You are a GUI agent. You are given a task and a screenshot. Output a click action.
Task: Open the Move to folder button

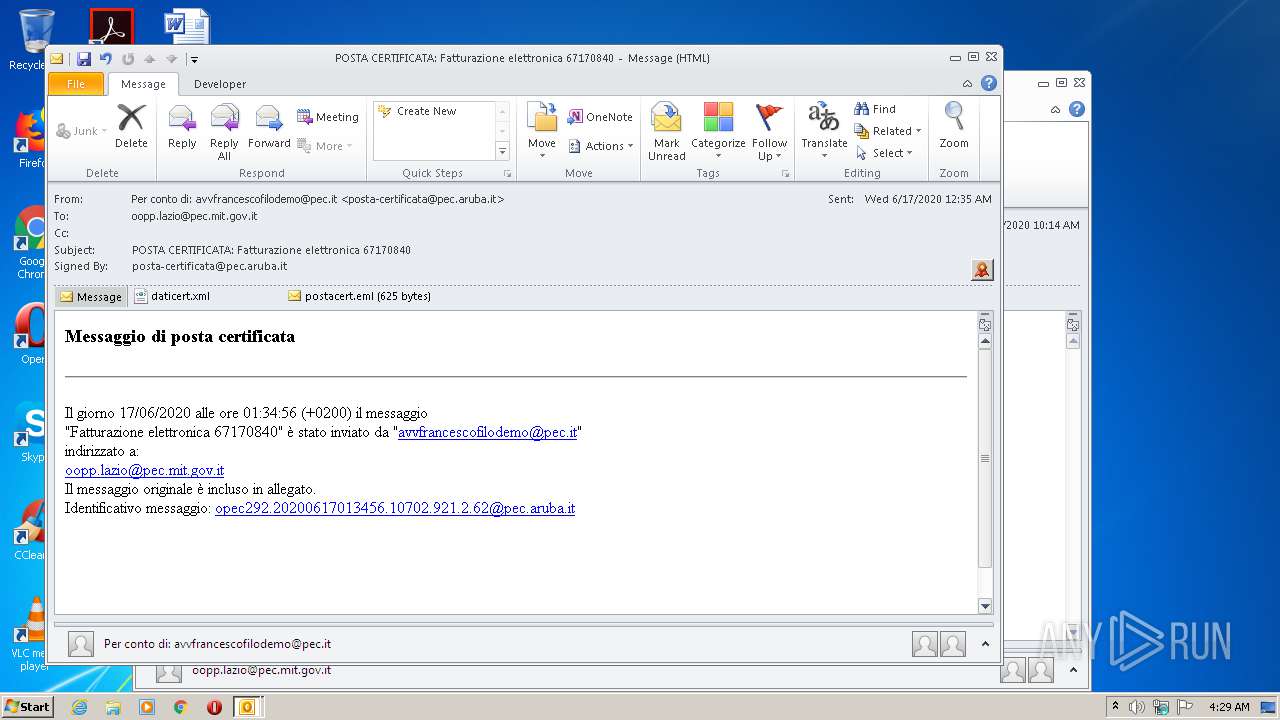click(542, 131)
